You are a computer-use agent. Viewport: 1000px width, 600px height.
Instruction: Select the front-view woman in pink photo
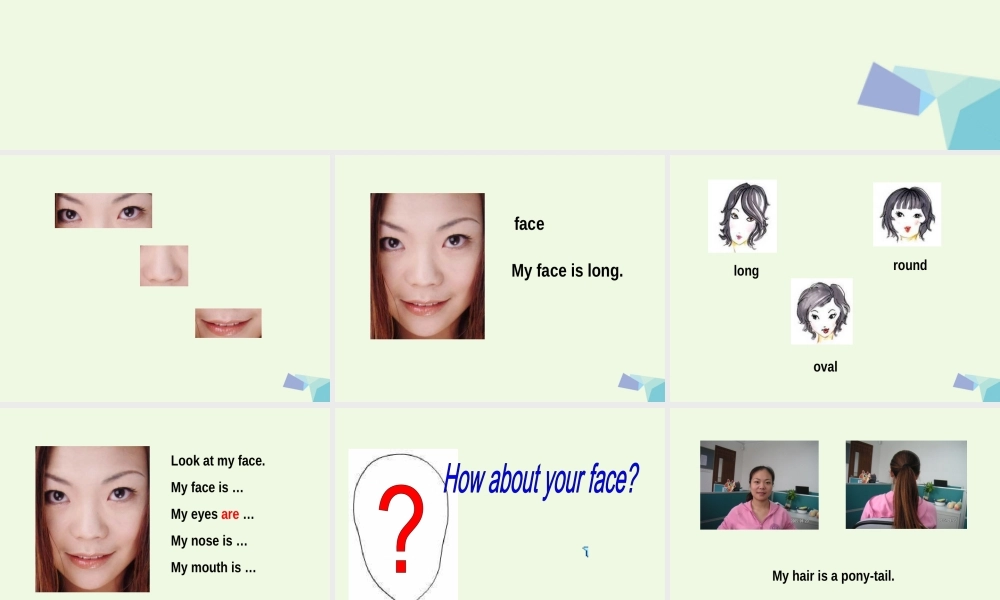pyautogui.click(x=760, y=485)
